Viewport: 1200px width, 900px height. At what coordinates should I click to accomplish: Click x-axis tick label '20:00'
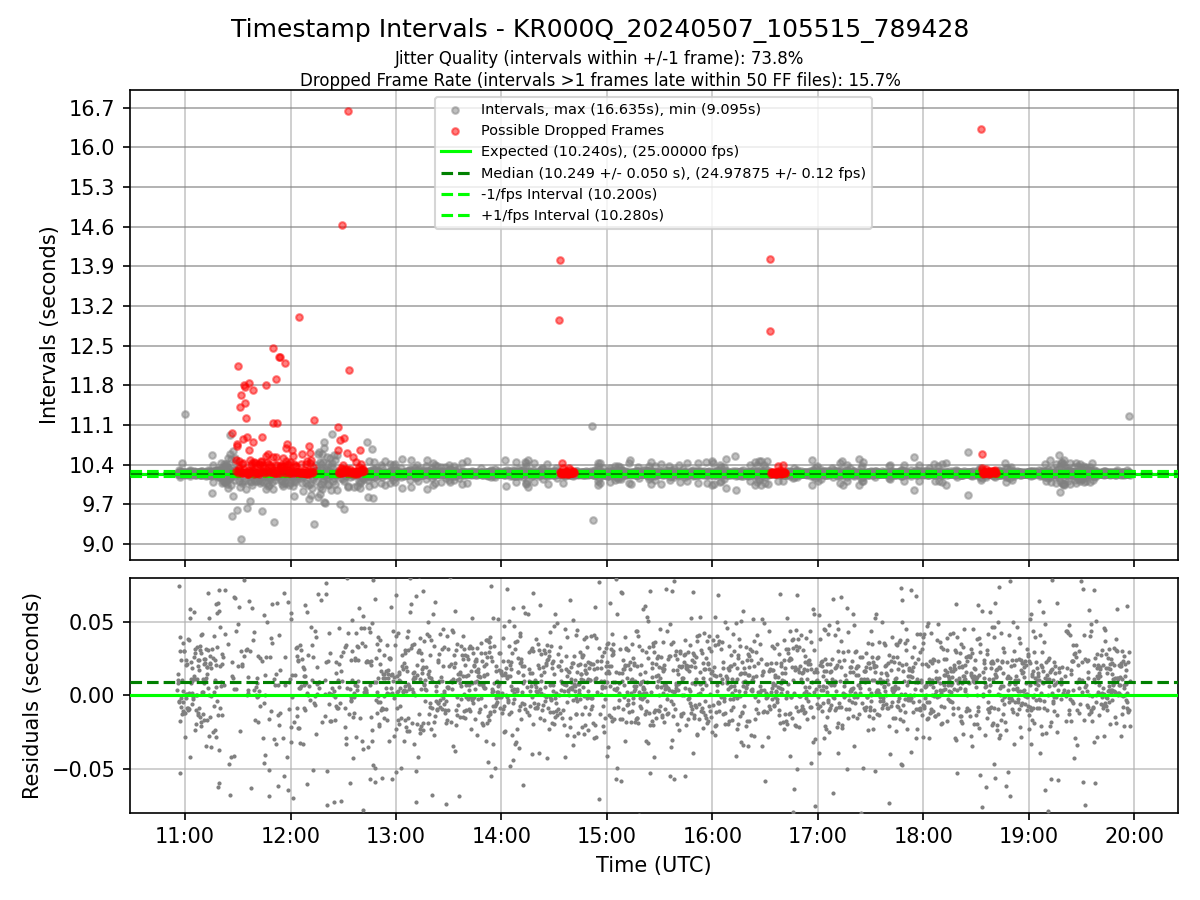click(x=1134, y=835)
